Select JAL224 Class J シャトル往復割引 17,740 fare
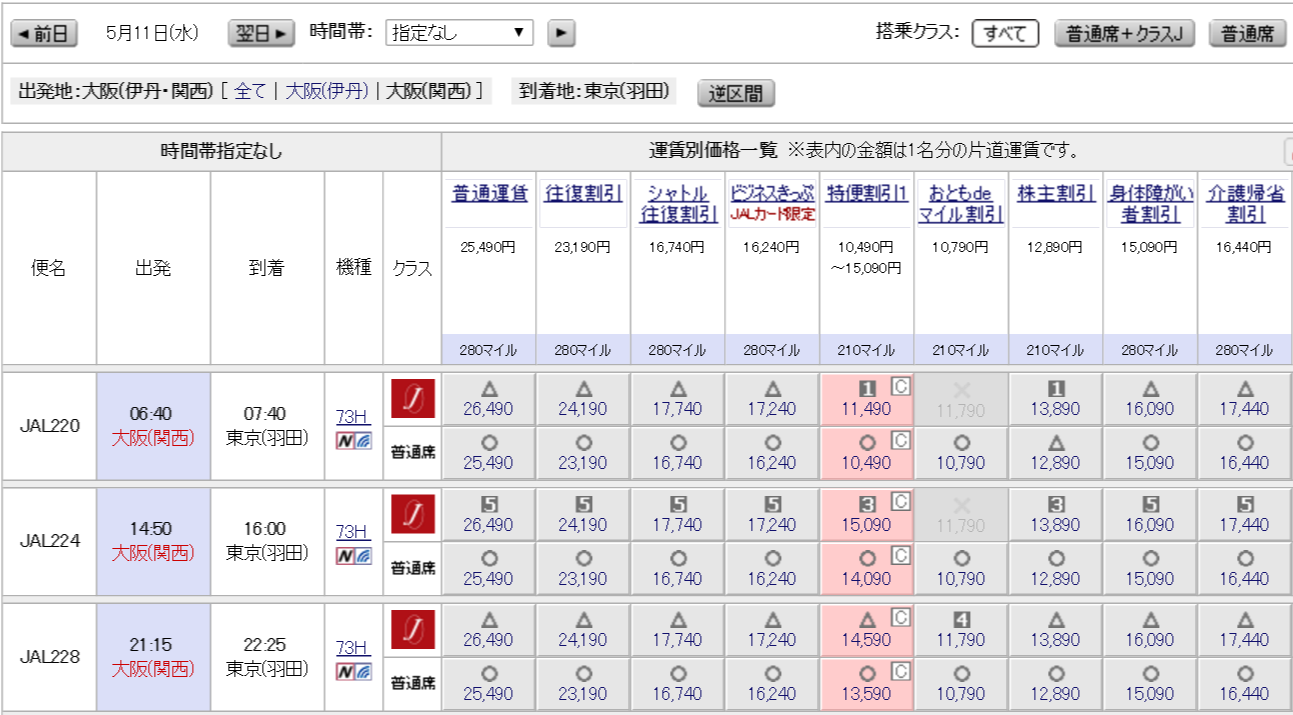 (x=678, y=514)
